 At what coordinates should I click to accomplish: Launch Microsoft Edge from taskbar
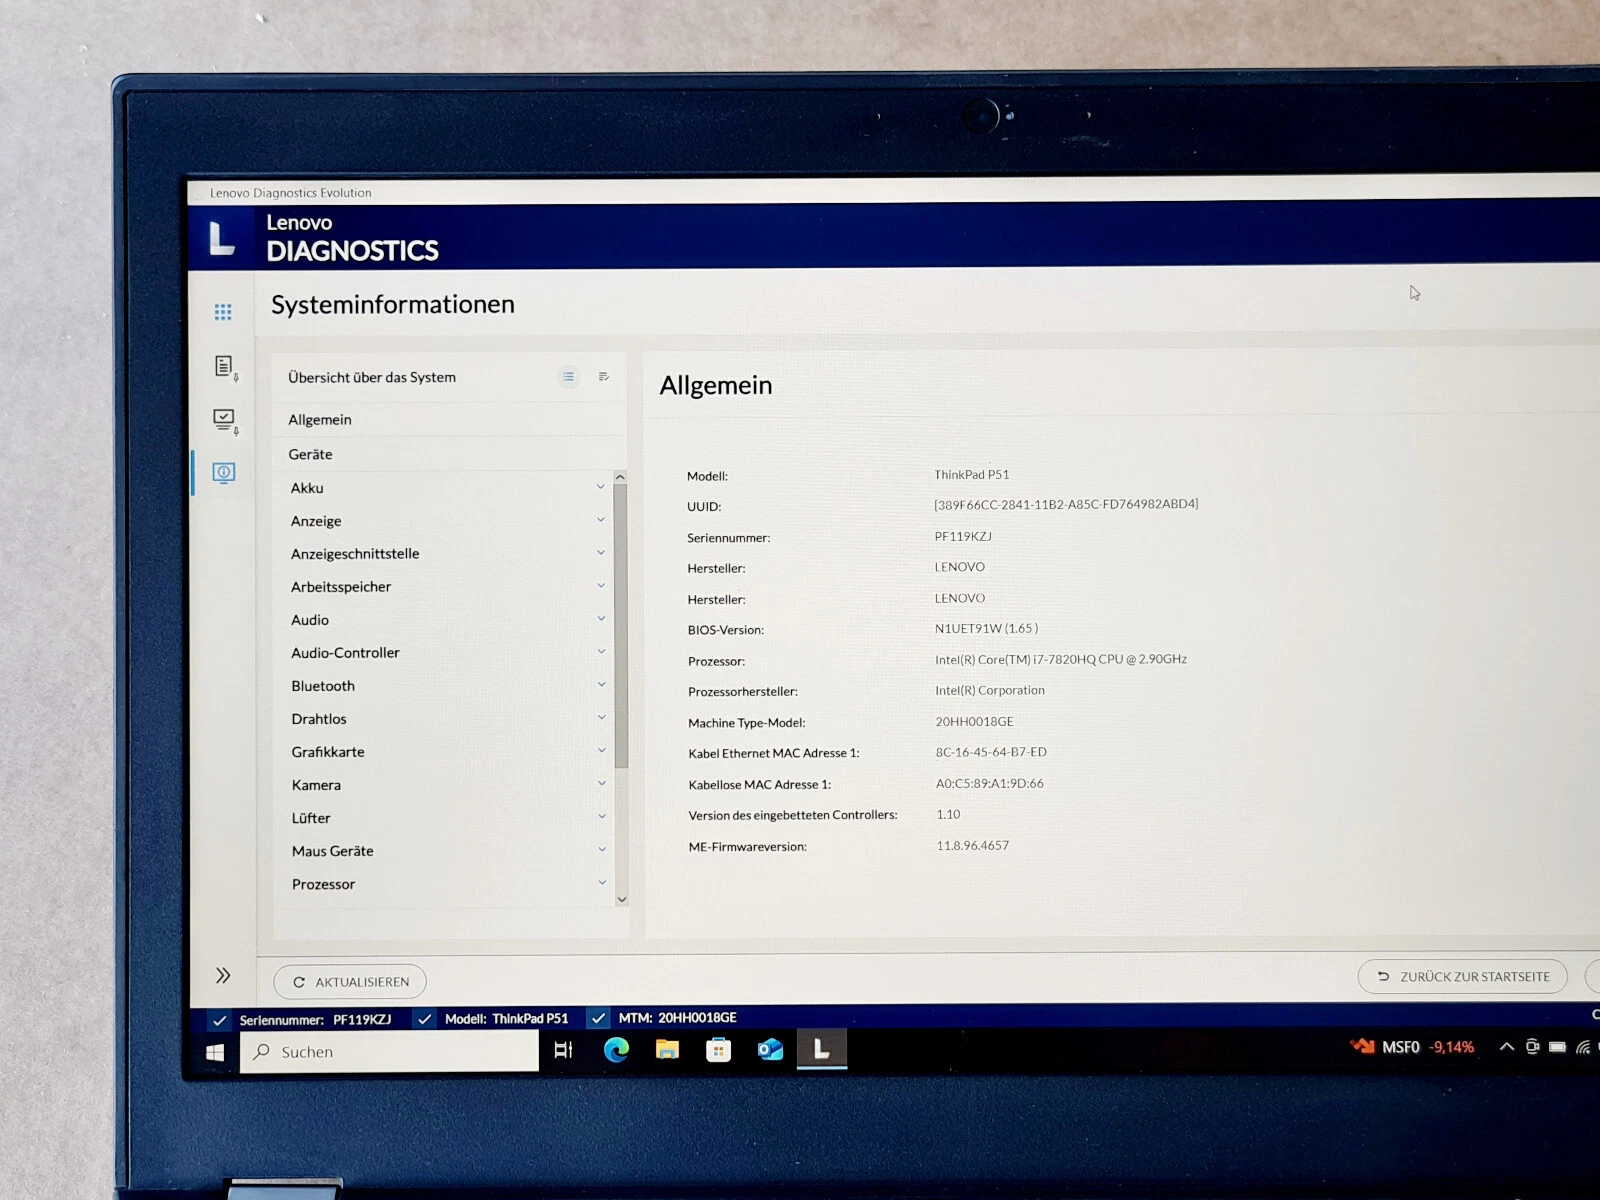pyautogui.click(x=616, y=1050)
